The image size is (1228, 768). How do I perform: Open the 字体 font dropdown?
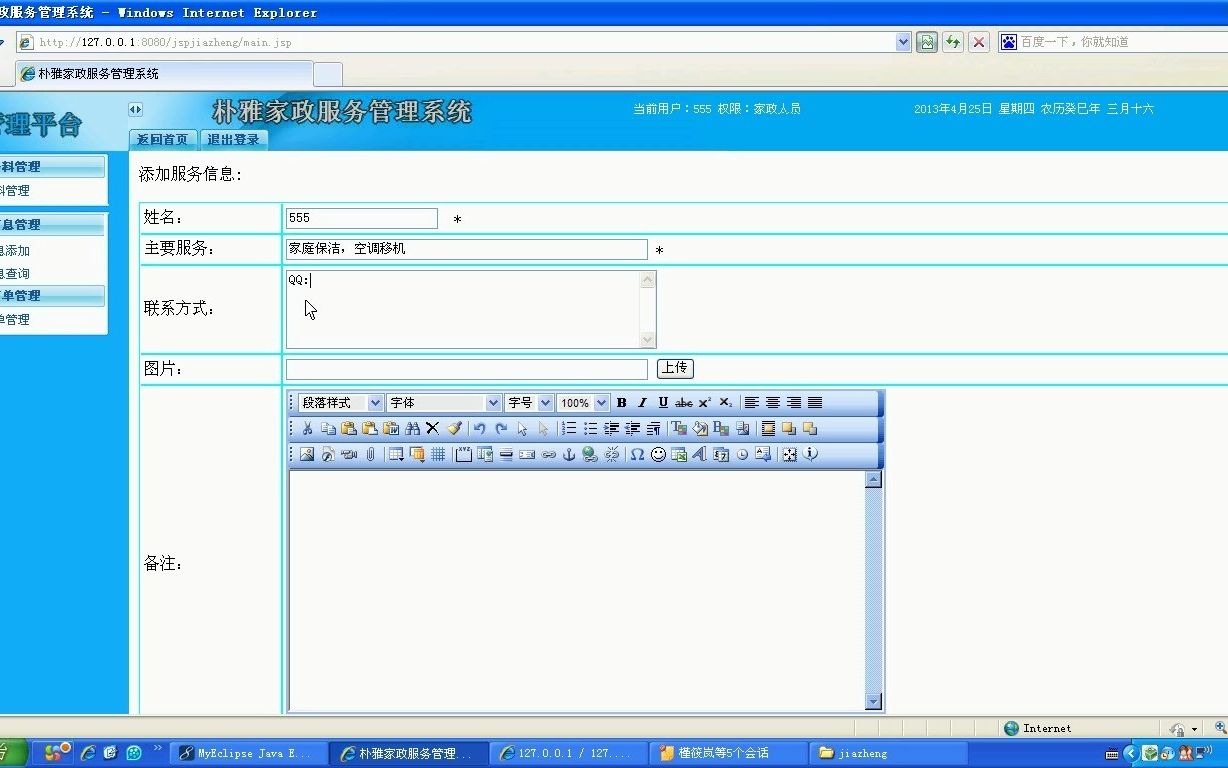click(x=445, y=402)
